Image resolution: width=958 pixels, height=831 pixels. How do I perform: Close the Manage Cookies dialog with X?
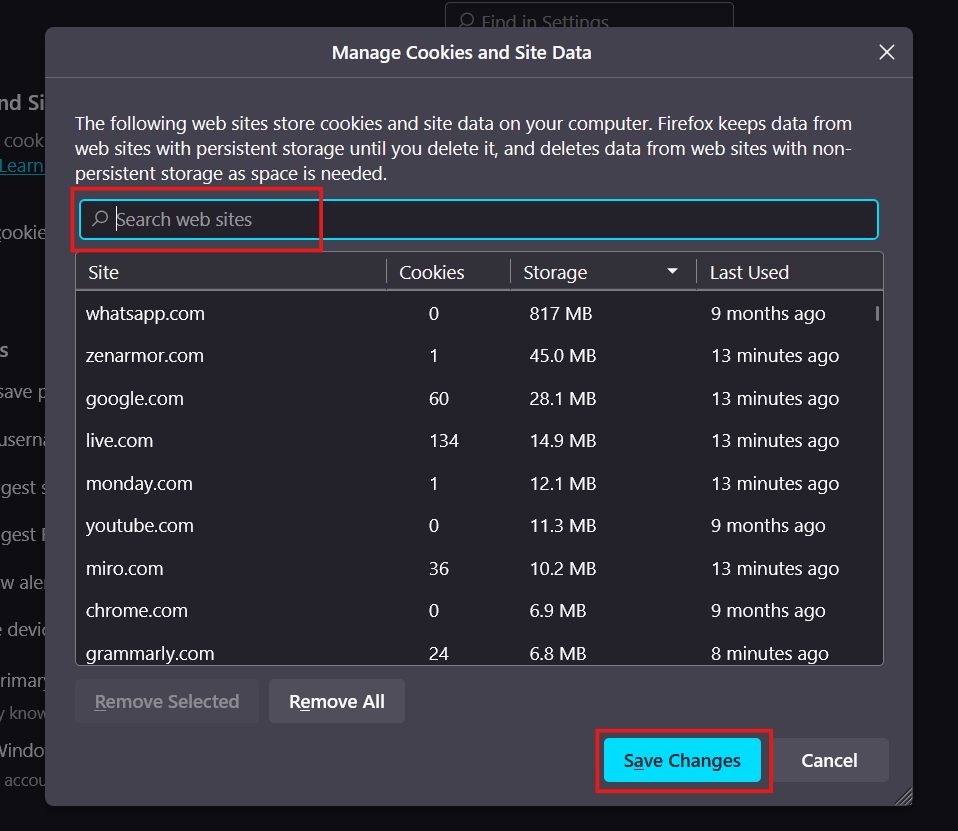(x=886, y=53)
